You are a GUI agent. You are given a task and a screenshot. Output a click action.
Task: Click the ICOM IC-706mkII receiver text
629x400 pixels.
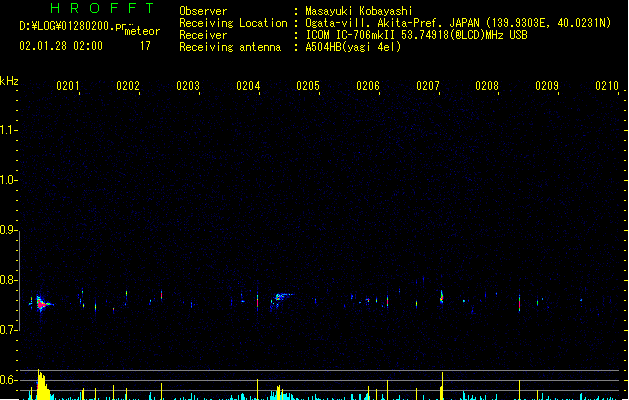click(416, 35)
